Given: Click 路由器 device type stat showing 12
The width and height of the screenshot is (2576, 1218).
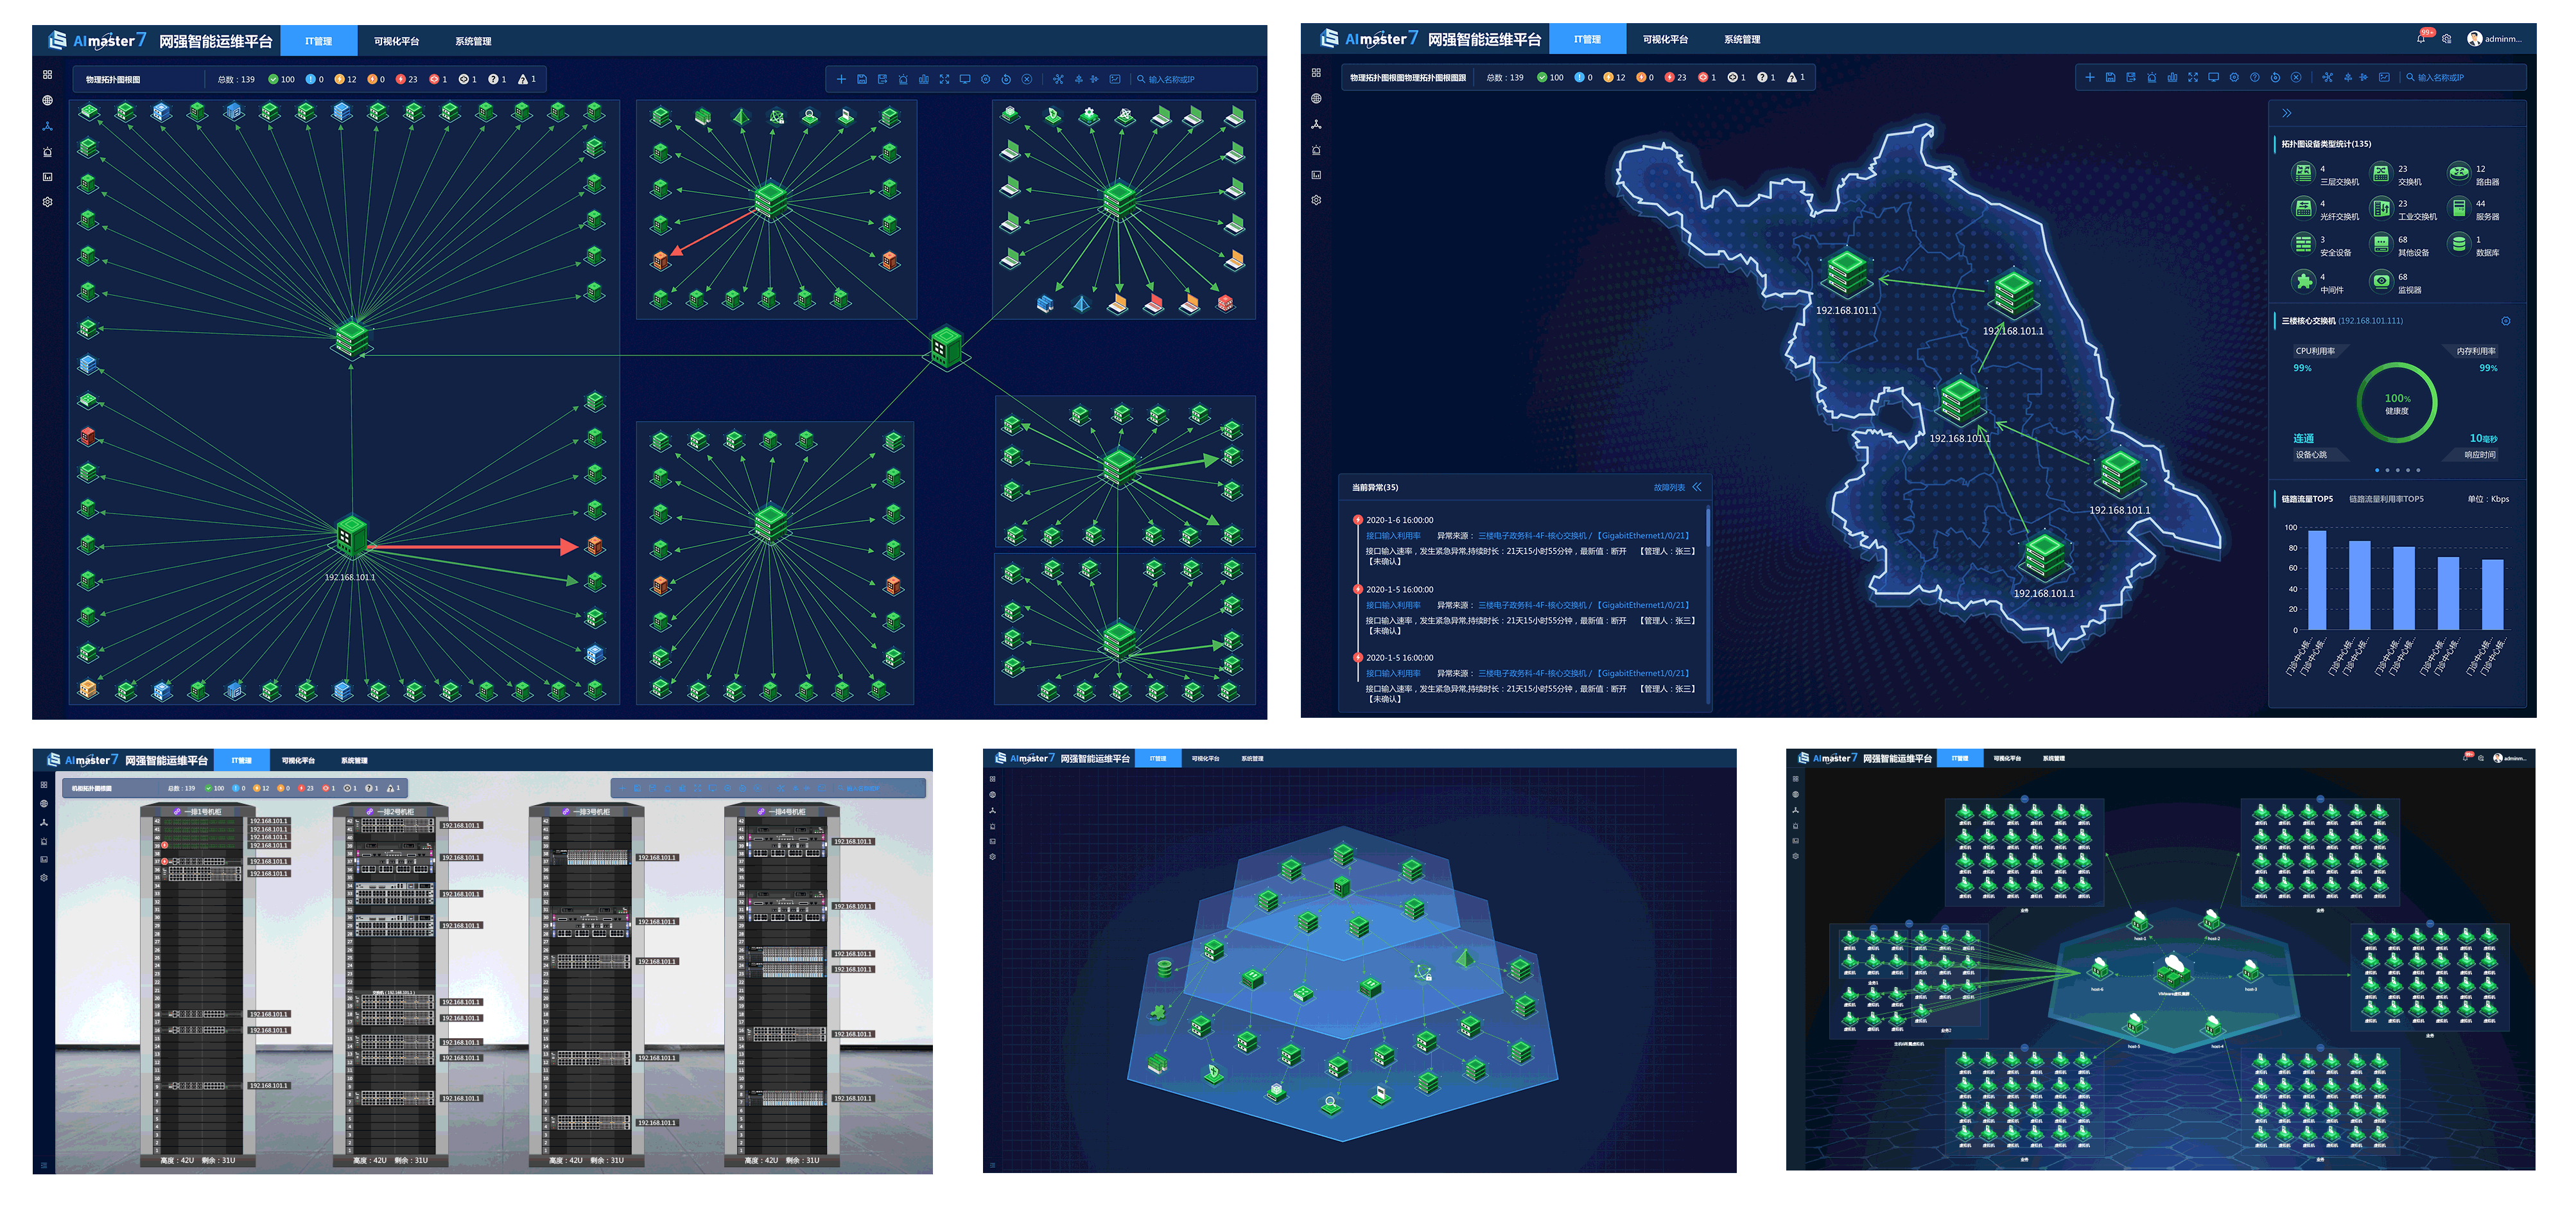Looking at the screenshot, I should point(2474,175).
